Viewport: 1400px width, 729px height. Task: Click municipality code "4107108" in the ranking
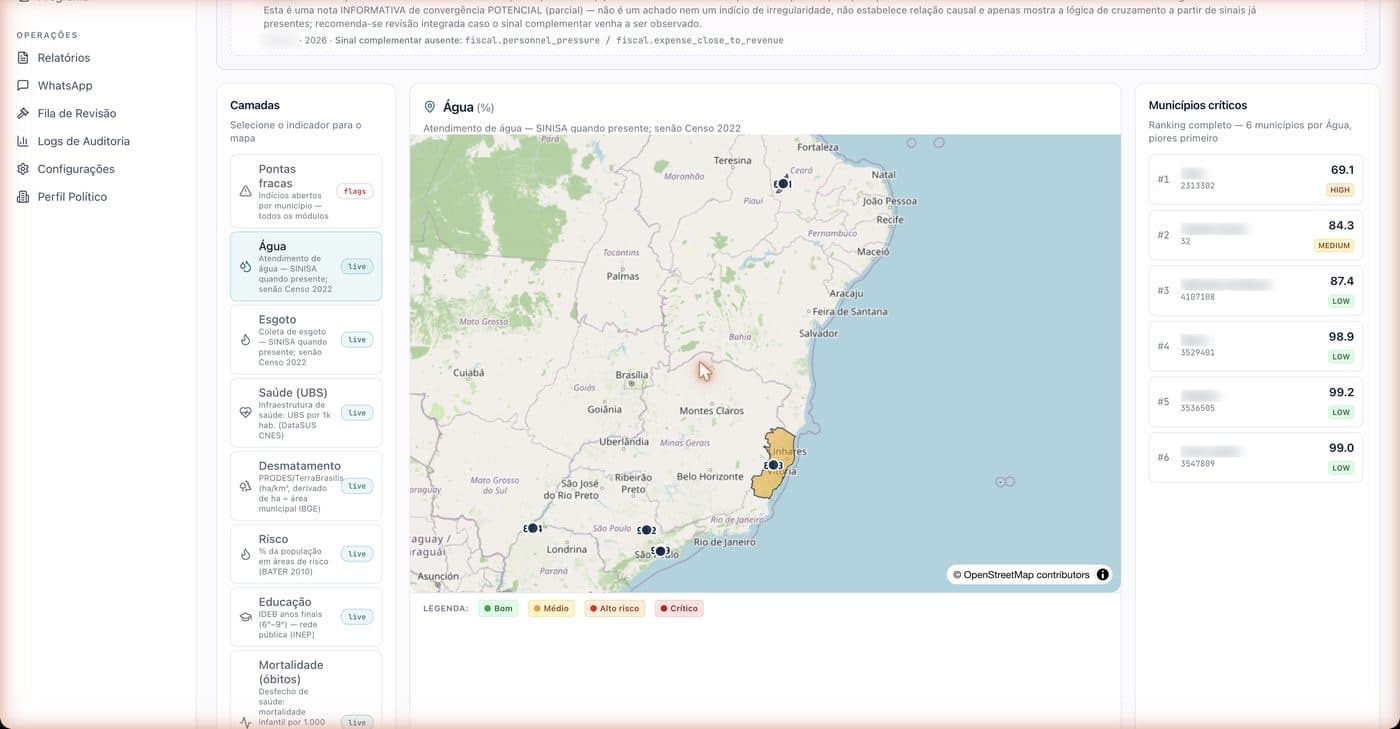pyautogui.click(x=1197, y=297)
